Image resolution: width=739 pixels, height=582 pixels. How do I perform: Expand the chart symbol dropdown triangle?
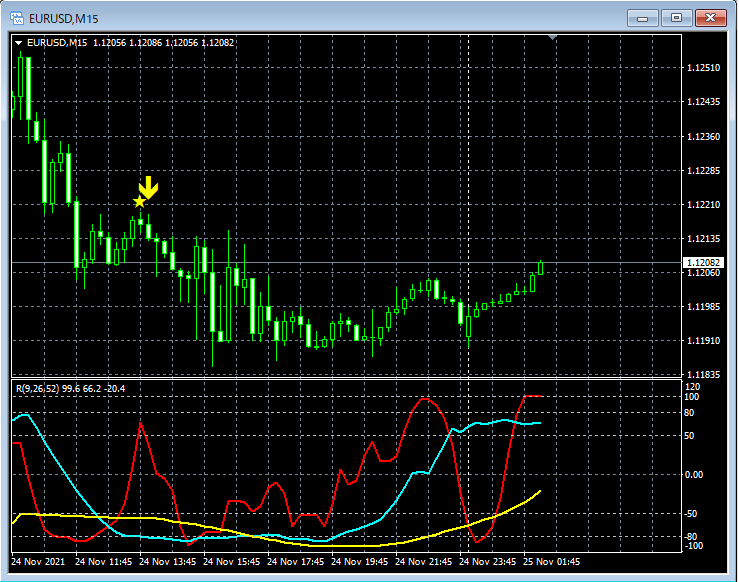(19, 43)
